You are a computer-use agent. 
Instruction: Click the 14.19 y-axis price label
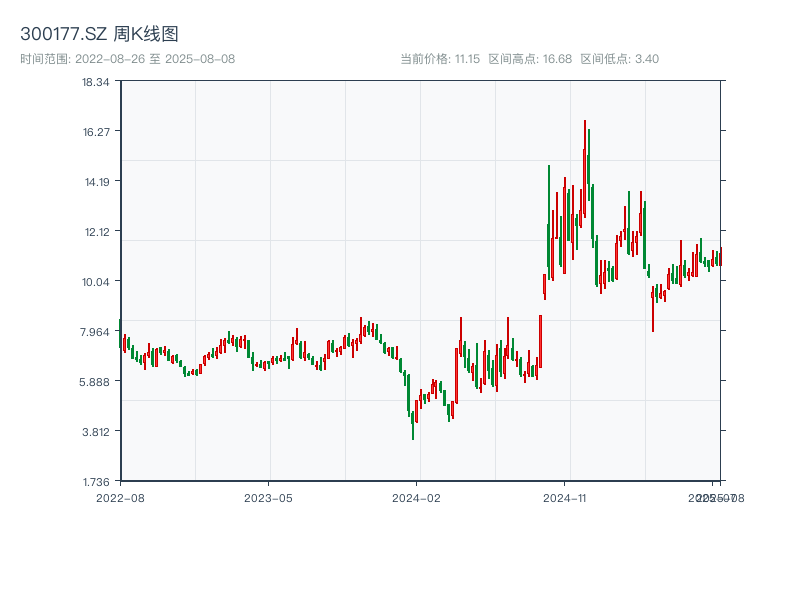click(96, 182)
